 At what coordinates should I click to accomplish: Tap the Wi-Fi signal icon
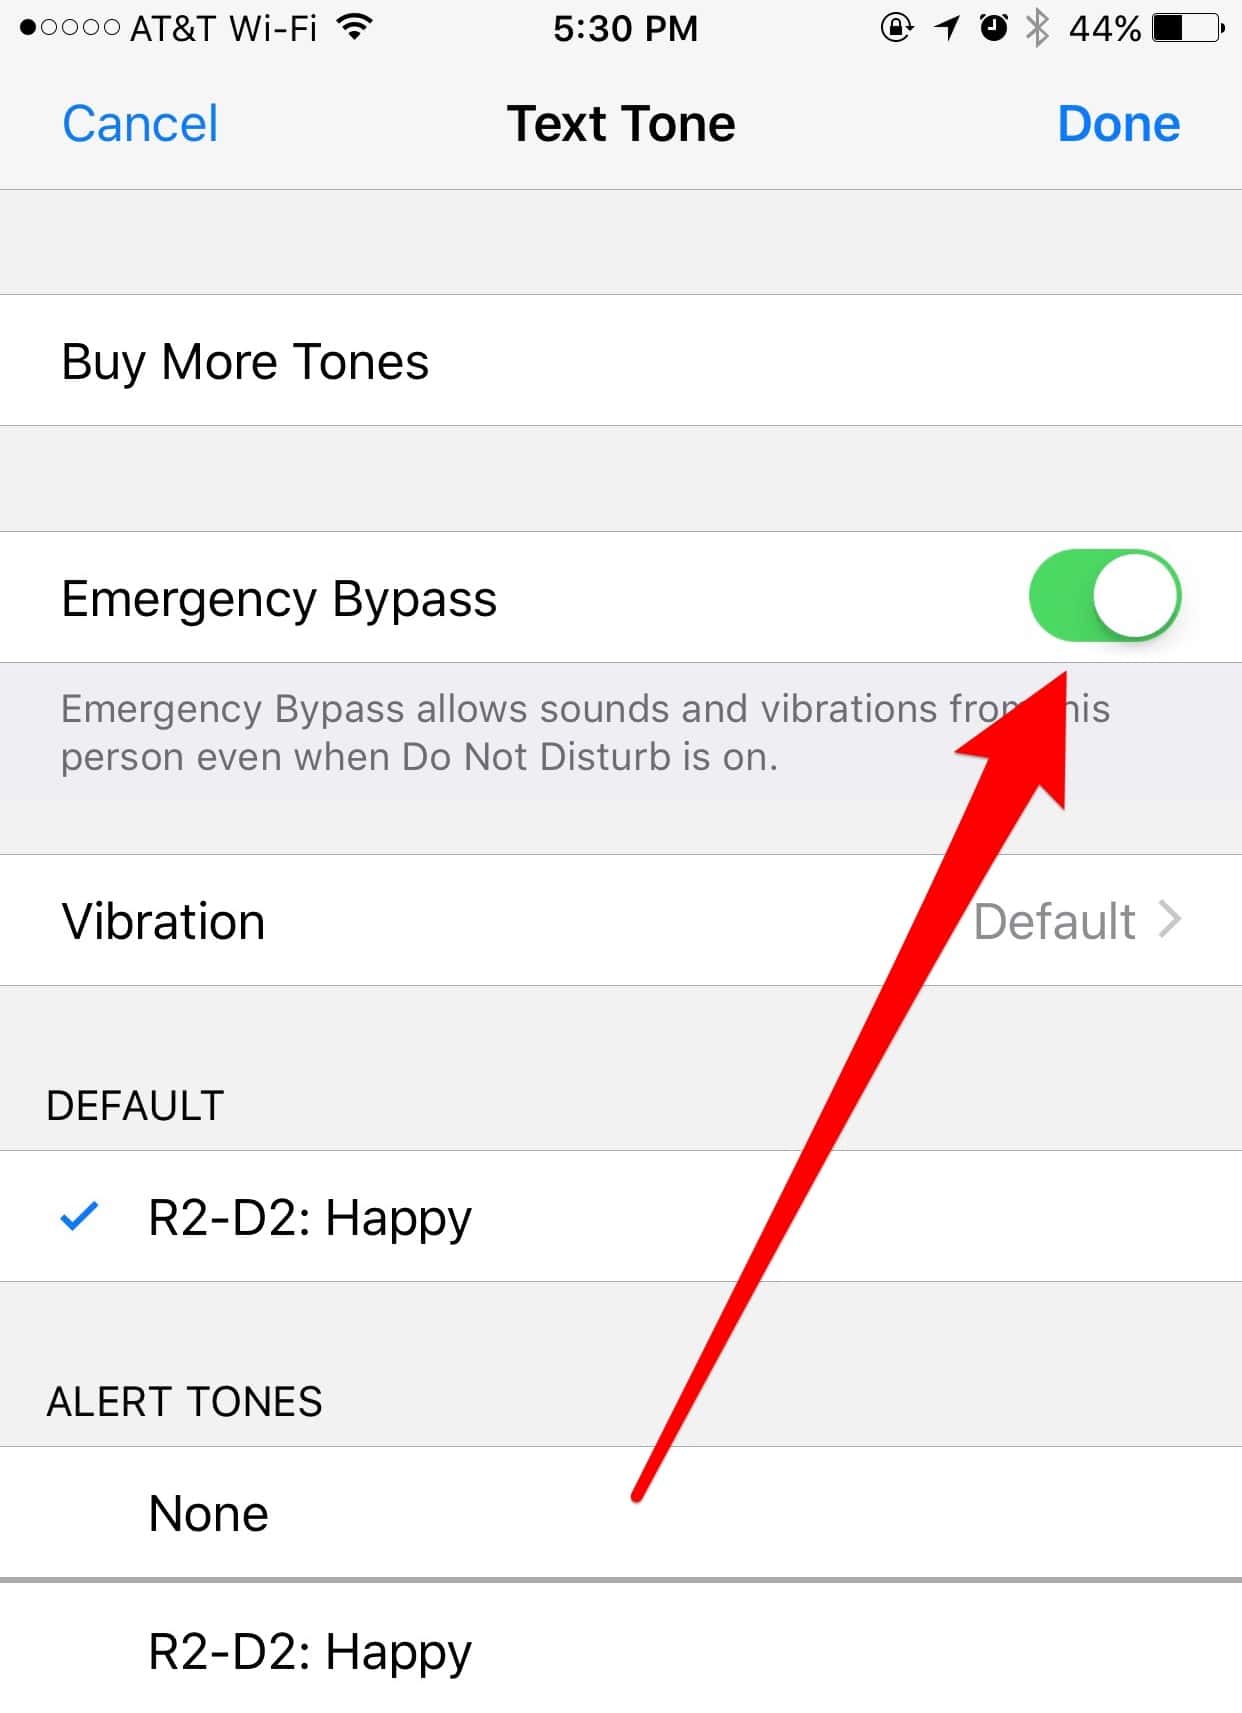[354, 27]
